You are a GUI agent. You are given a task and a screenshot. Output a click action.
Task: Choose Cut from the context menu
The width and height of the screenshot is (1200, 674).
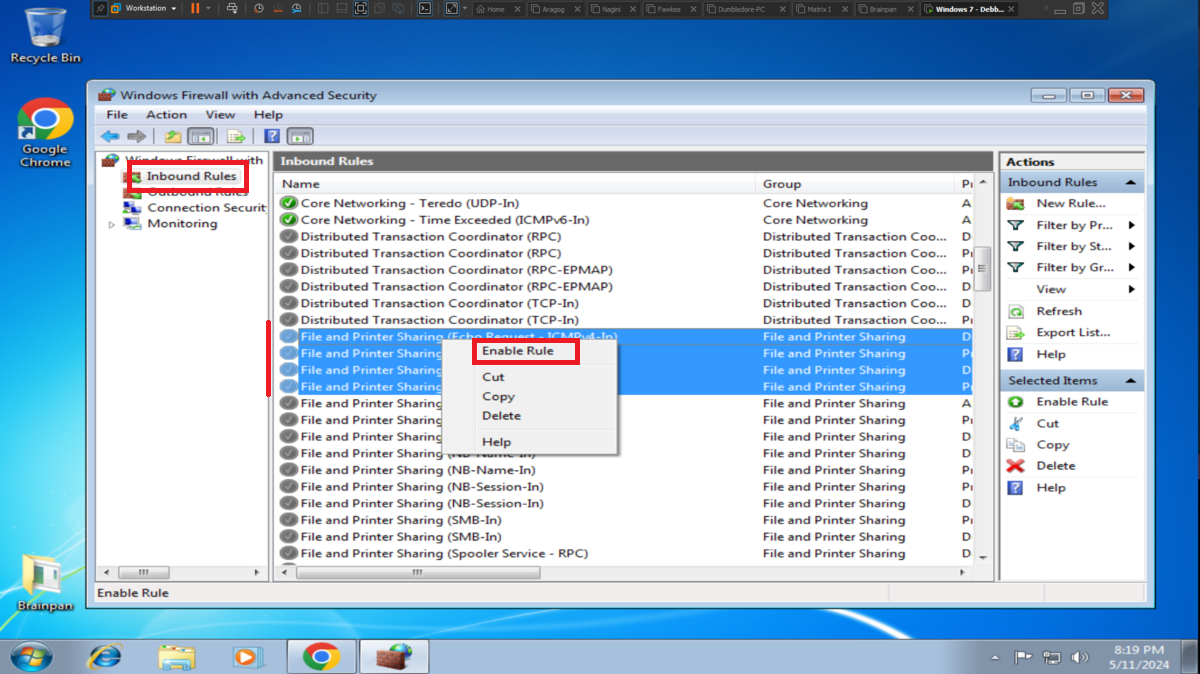[x=493, y=377]
